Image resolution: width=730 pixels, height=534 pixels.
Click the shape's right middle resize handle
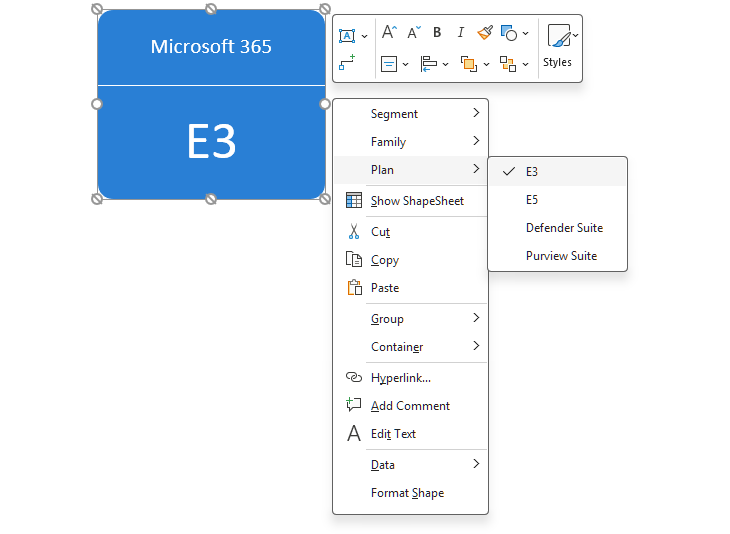[x=325, y=104]
